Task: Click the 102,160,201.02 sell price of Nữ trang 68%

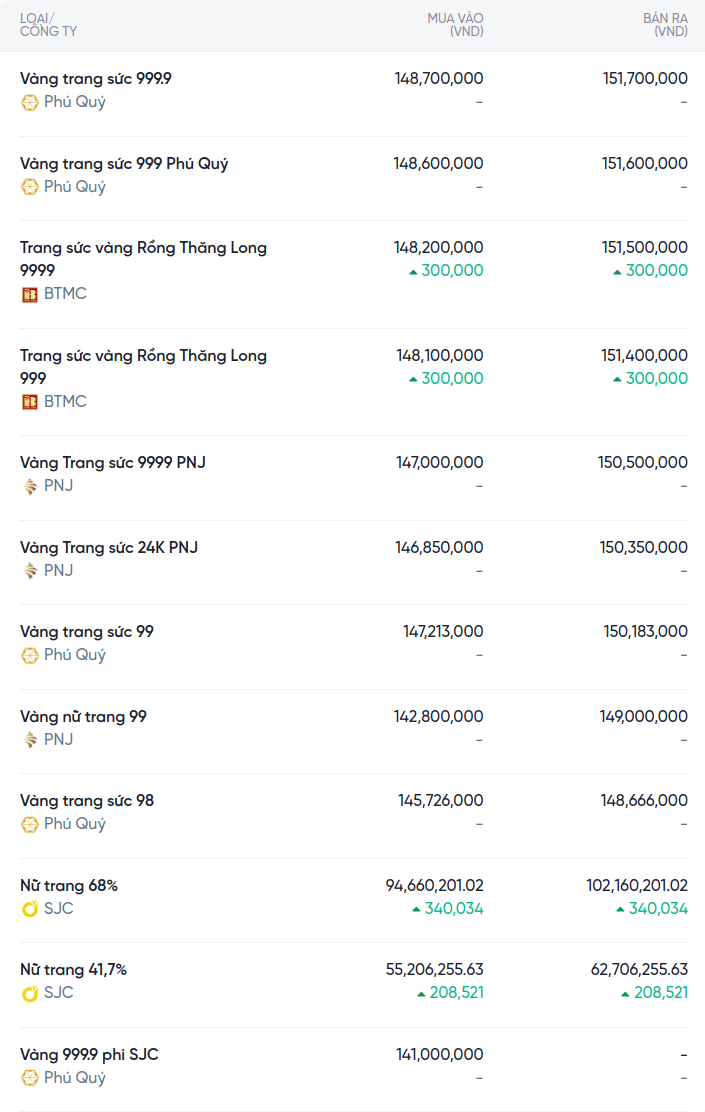Action: coord(637,886)
